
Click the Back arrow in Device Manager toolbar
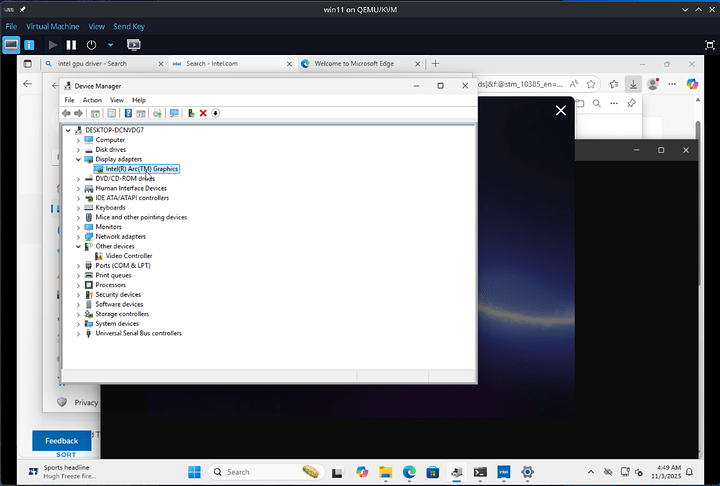[x=66, y=113]
